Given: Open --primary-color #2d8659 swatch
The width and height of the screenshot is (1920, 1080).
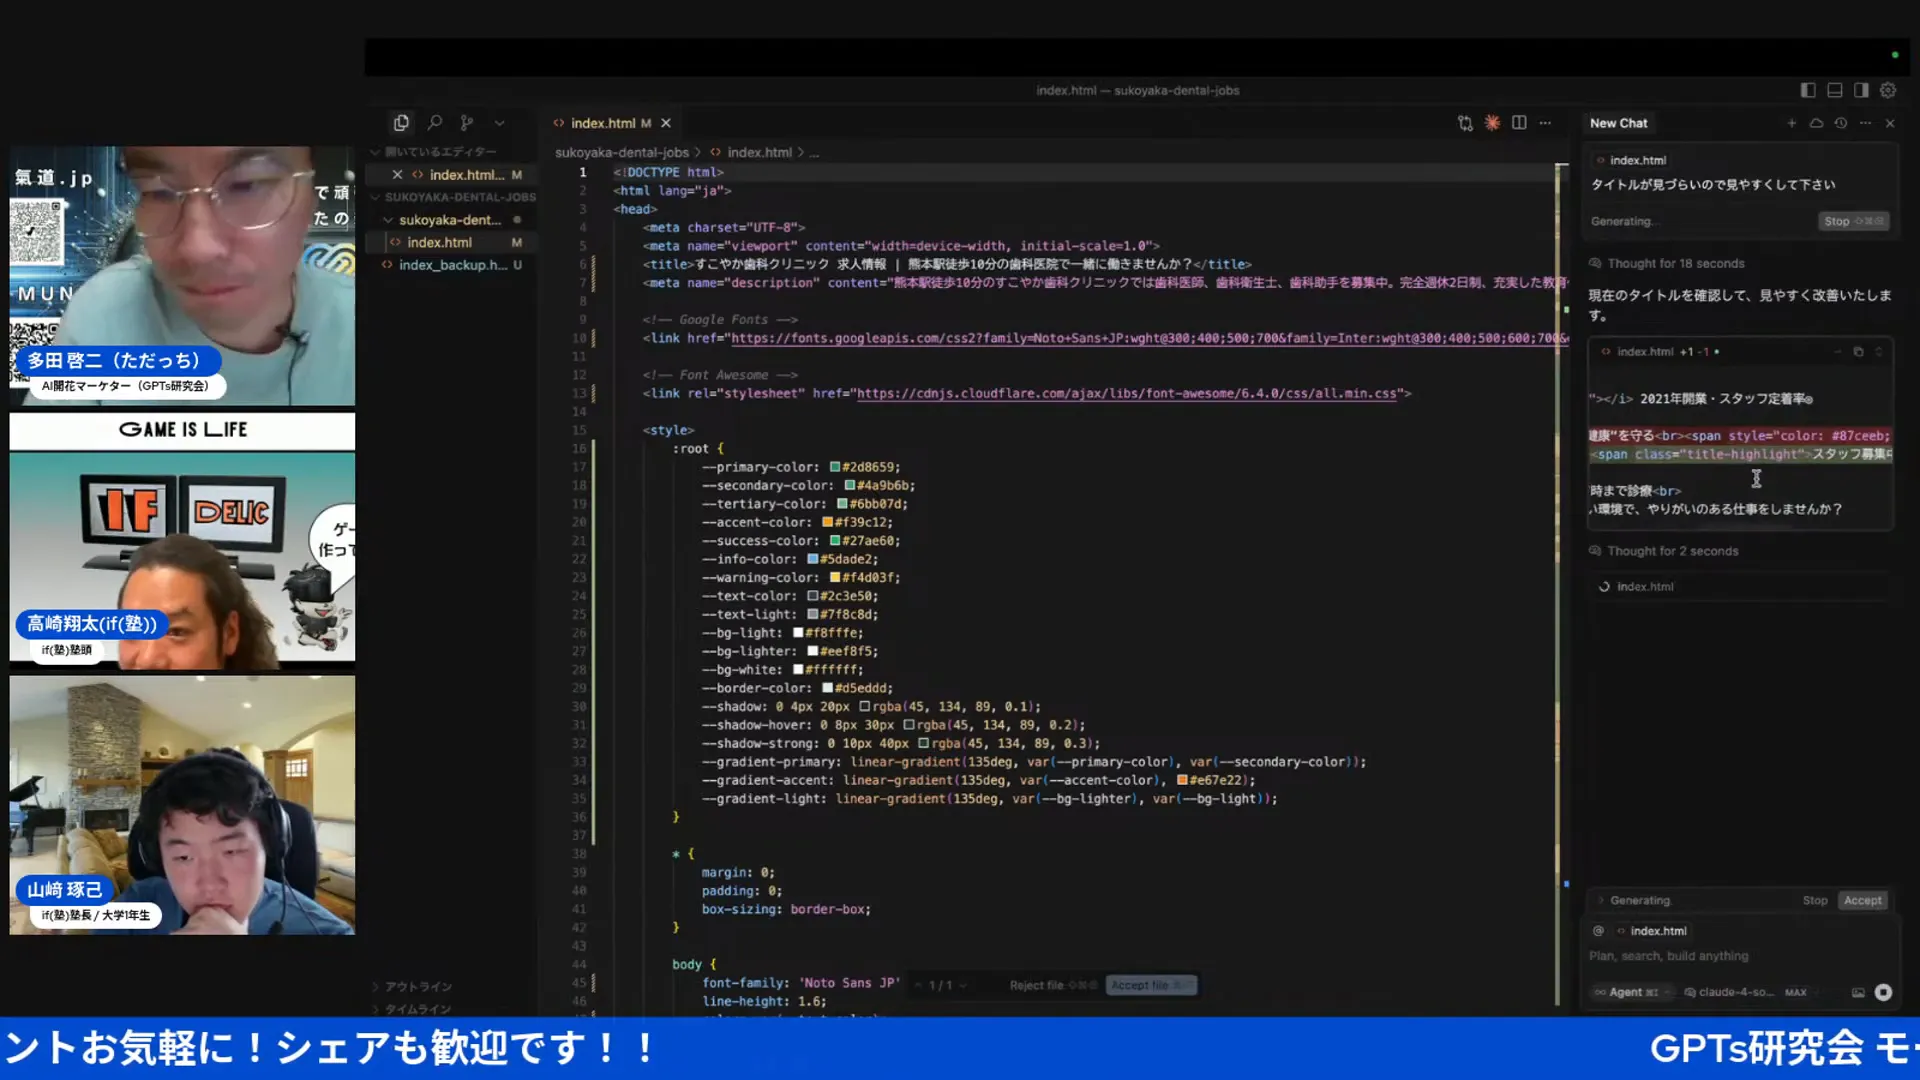Looking at the screenshot, I should point(834,467).
